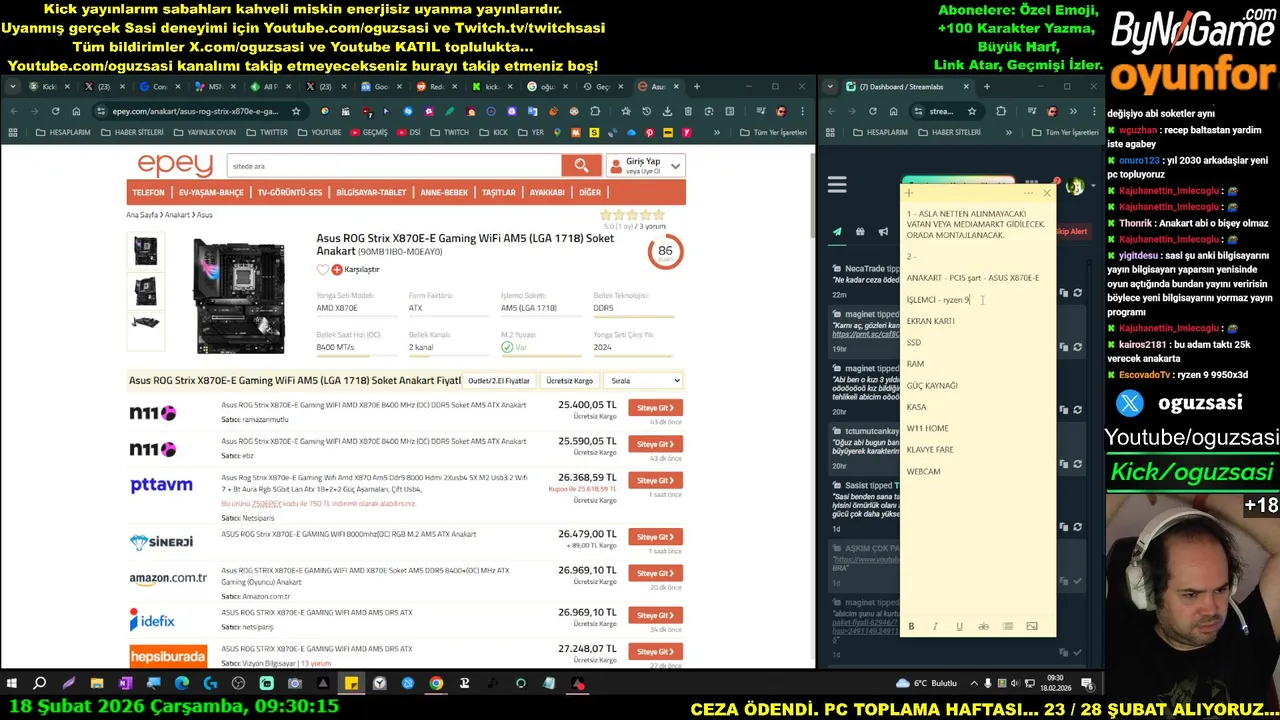Open Sticky Notes from the taskbar
The height and width of the screenshot is (720, 1280).
pos(351,684)
